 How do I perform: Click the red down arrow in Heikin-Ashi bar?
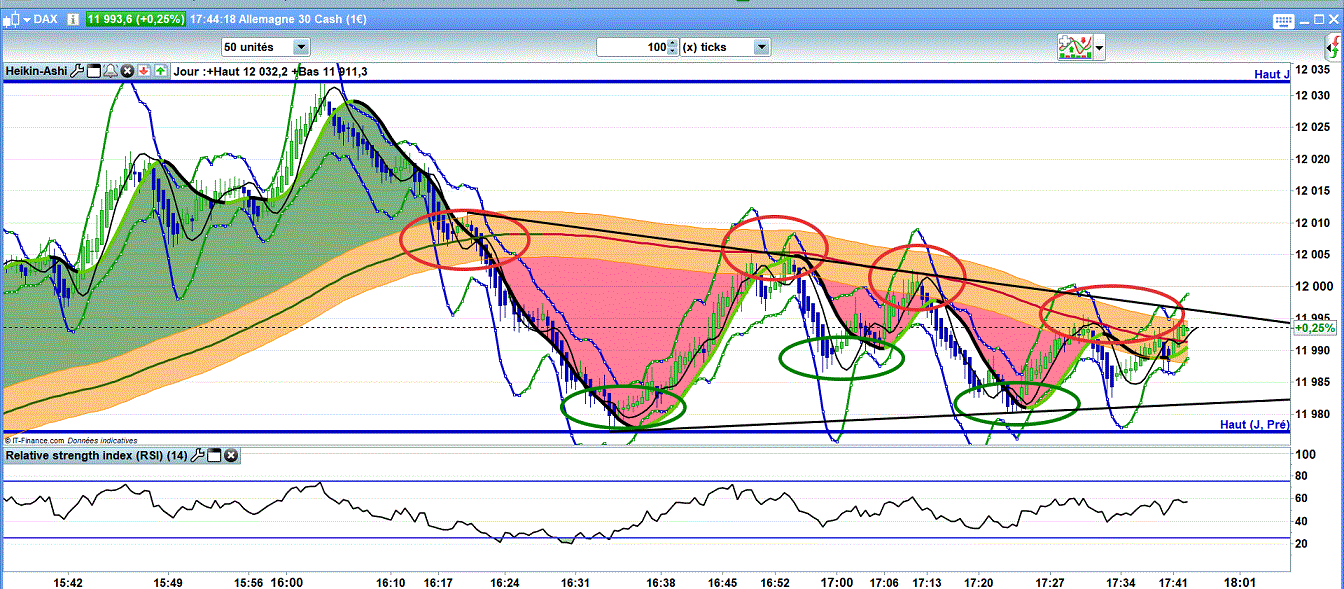[x=144, y=71]
